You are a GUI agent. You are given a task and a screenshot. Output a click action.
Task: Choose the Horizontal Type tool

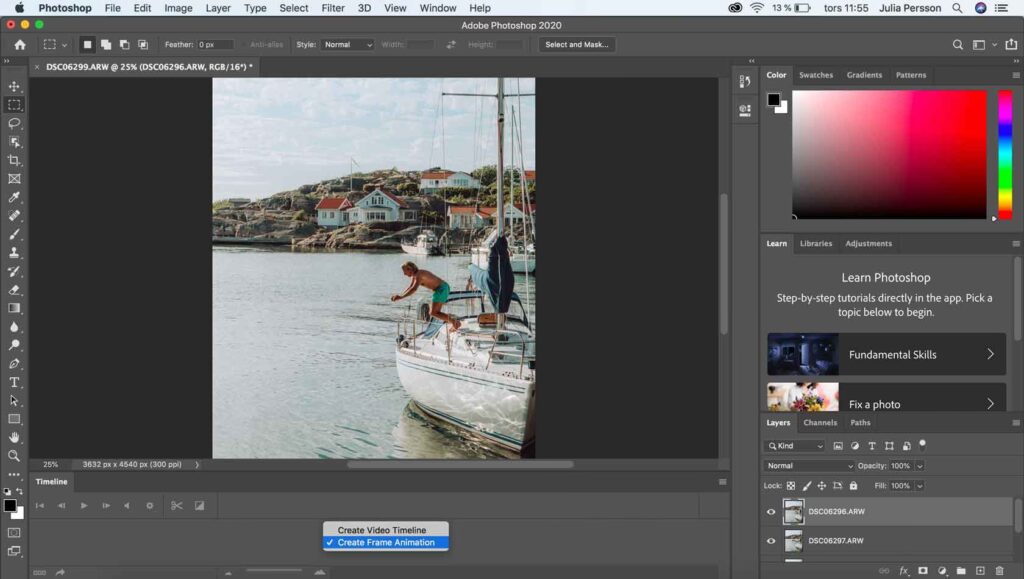14,382
